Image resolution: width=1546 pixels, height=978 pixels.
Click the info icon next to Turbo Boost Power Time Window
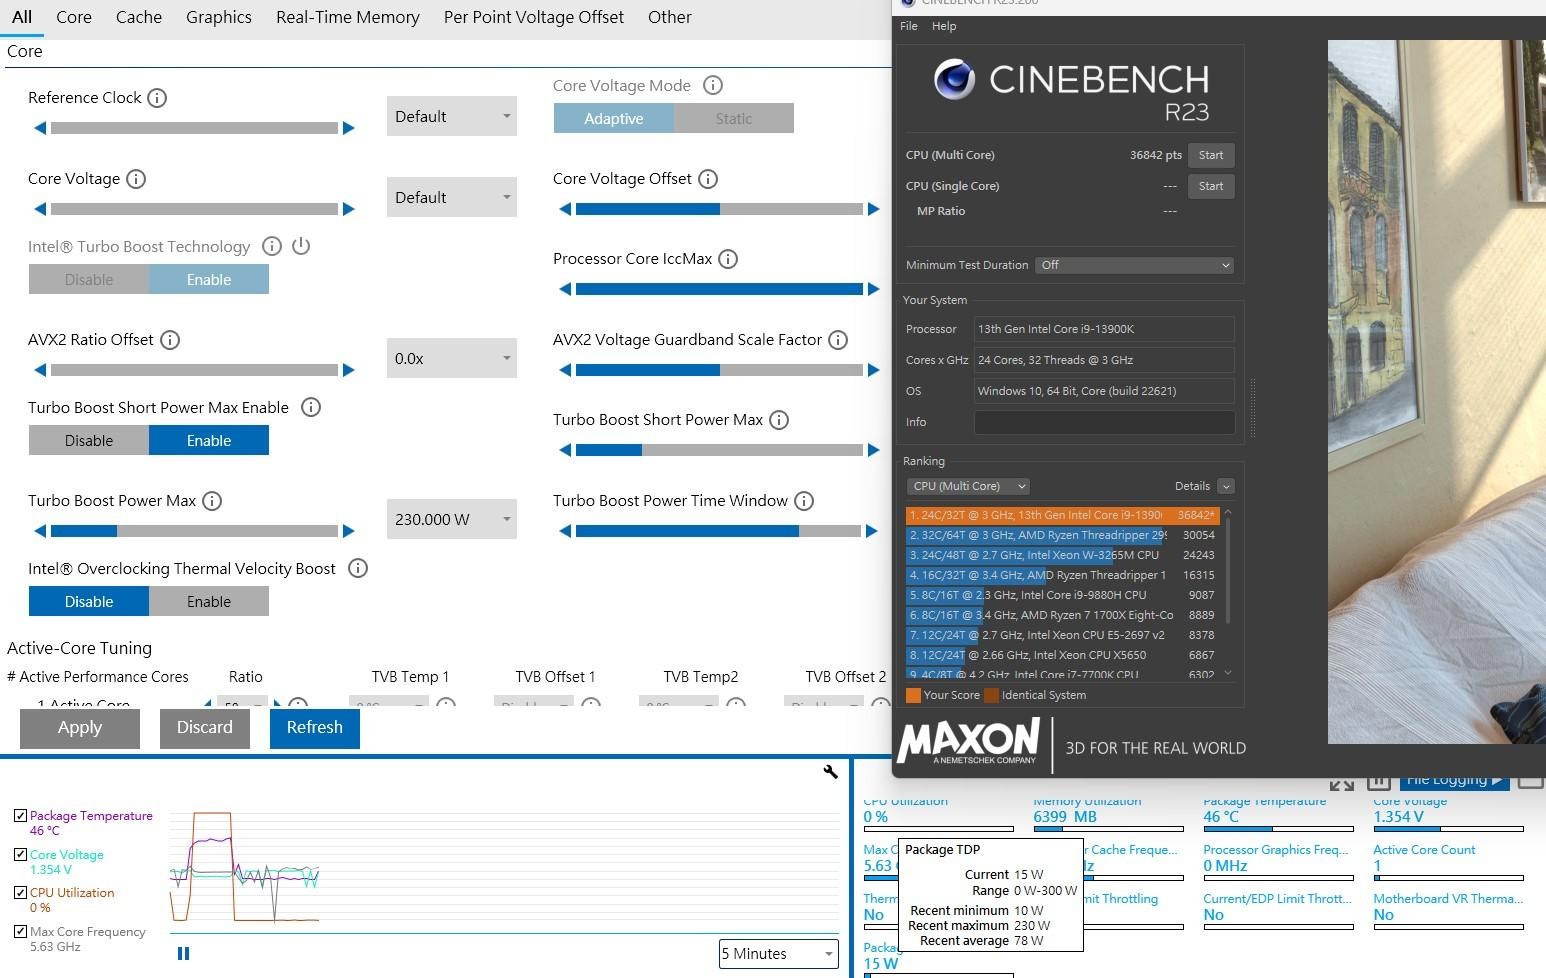tap(804, 501)
